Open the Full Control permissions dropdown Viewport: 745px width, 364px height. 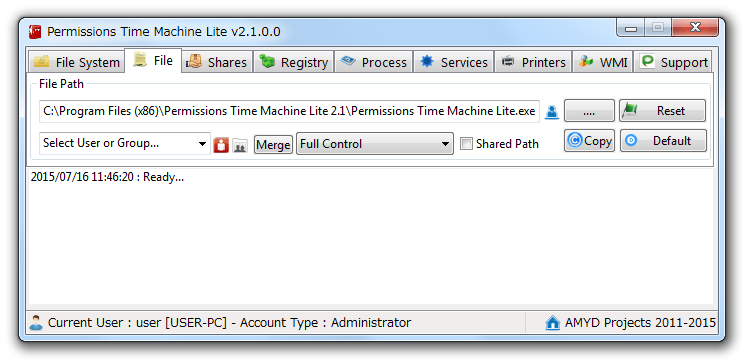(375, 144)
